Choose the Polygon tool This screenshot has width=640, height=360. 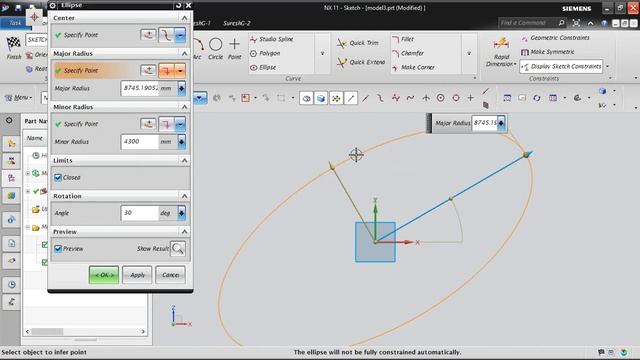point(265,53)
